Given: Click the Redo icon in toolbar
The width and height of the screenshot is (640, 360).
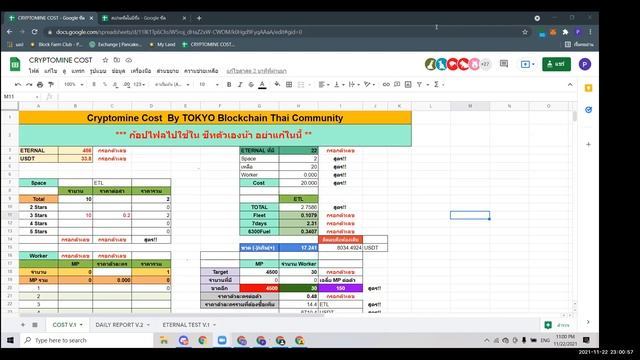Looking at the screenshot, I should [x=29, y=84].
